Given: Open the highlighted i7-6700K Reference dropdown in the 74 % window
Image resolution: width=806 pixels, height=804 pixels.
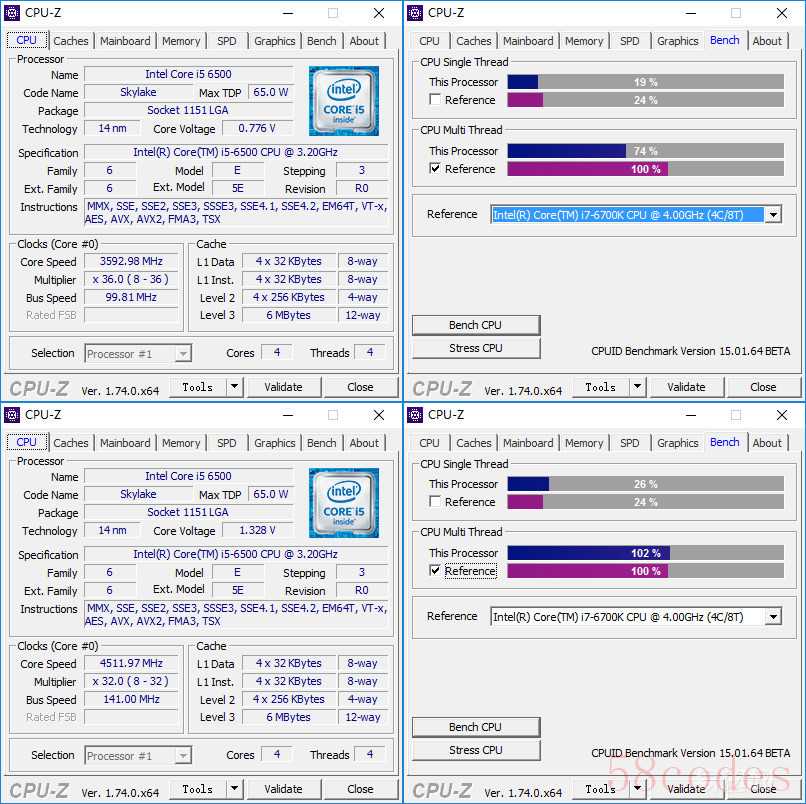Looking at the screenshot, I should click(x=773, y=215).
